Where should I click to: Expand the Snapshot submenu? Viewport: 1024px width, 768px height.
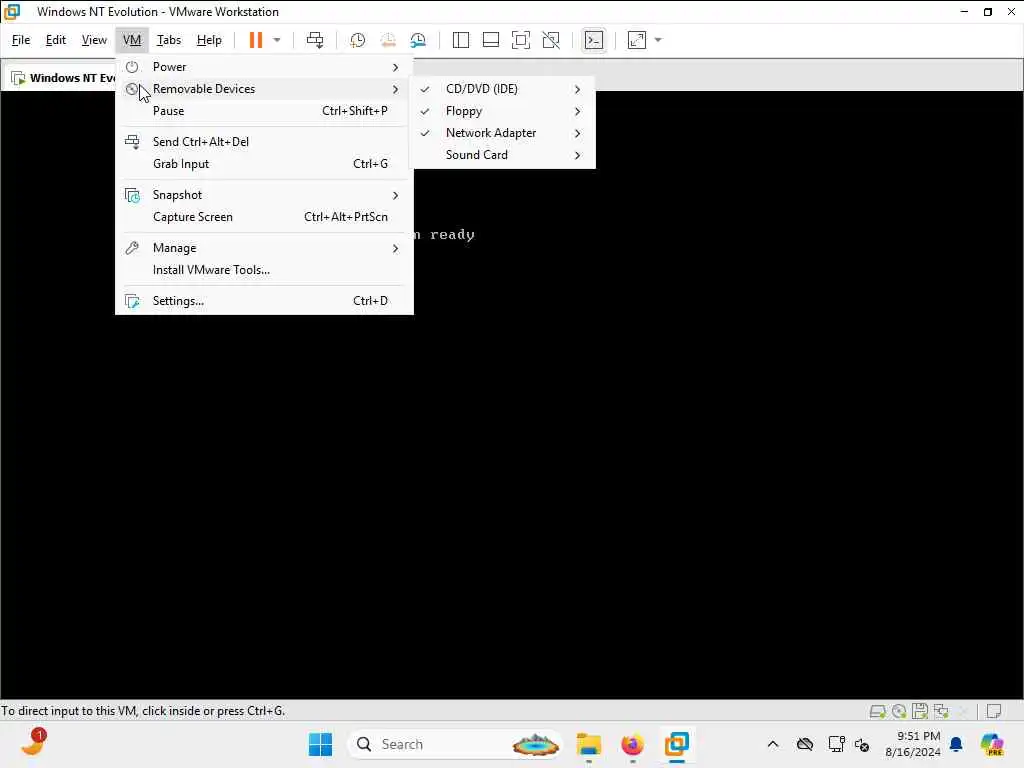(264, 195)
